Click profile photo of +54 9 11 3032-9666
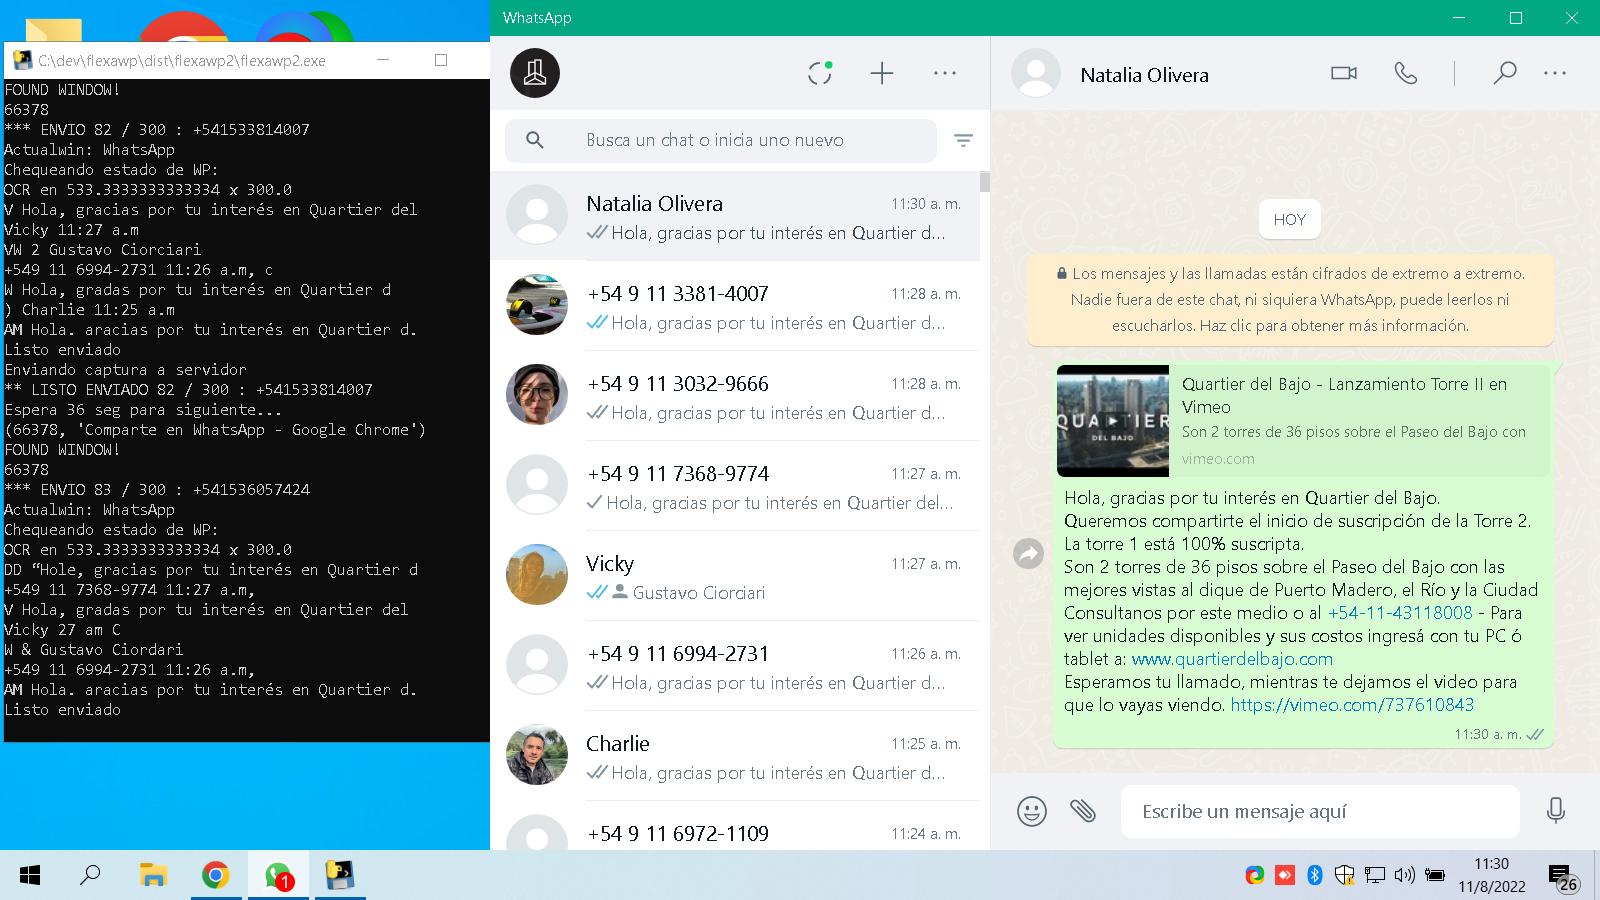 (x=537, y=395)
